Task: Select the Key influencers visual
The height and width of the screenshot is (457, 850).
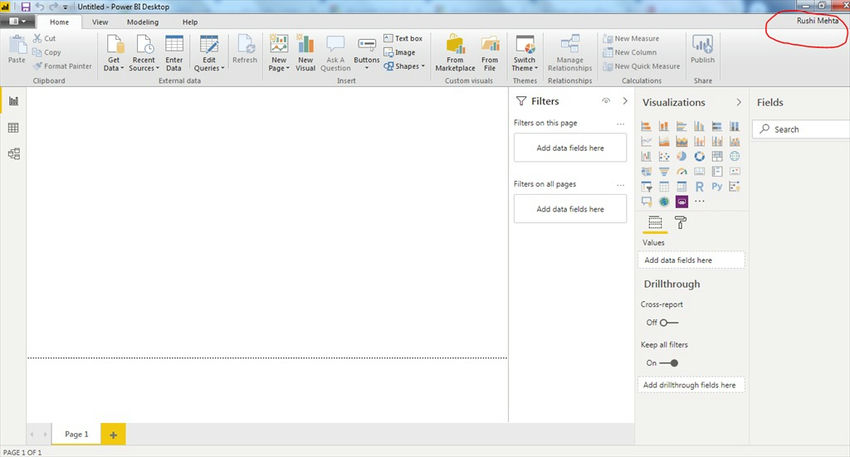Action: (735, 186)
